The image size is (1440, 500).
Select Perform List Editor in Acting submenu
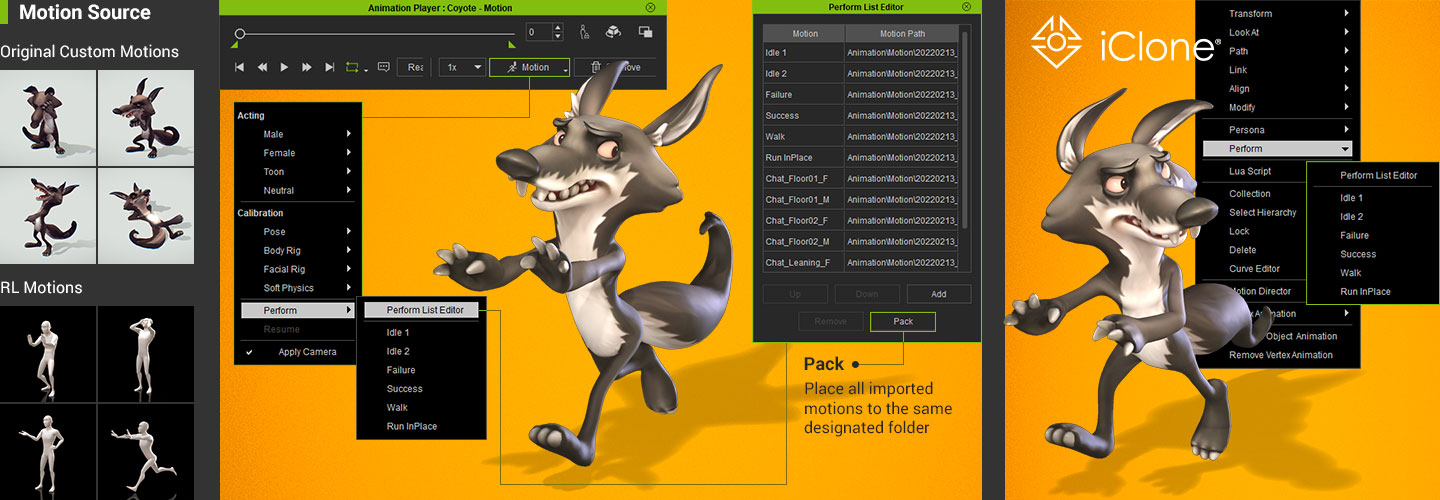(425, 310)
